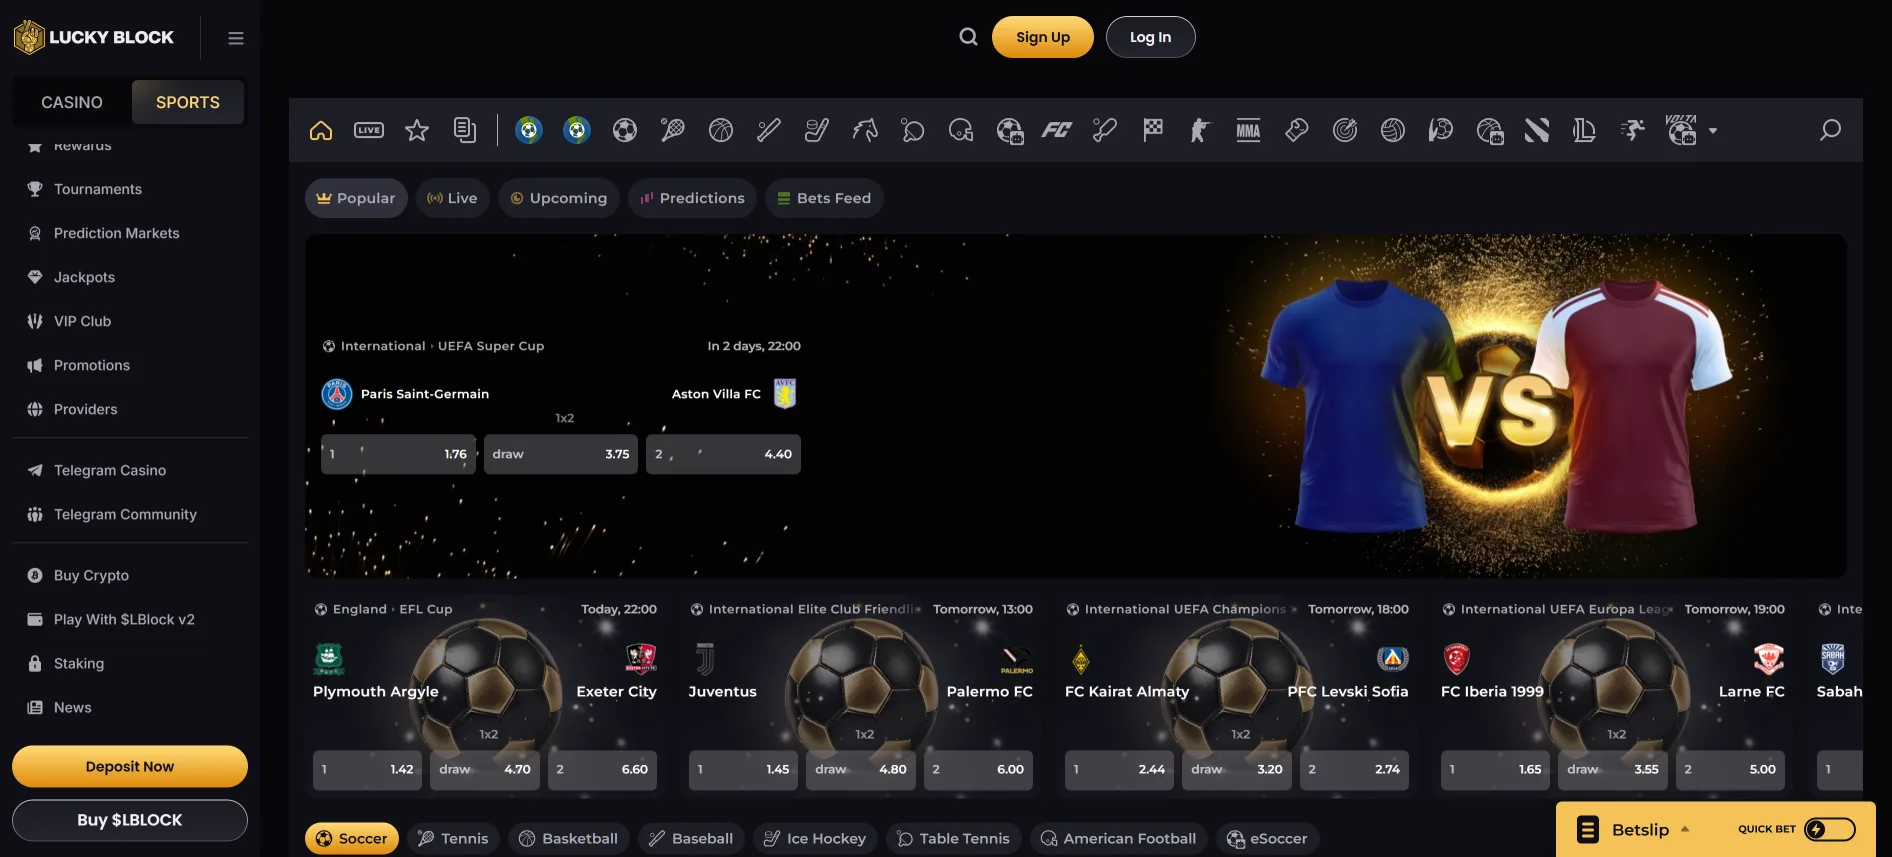Open Tournaments in the sidebar

[98, 189]
